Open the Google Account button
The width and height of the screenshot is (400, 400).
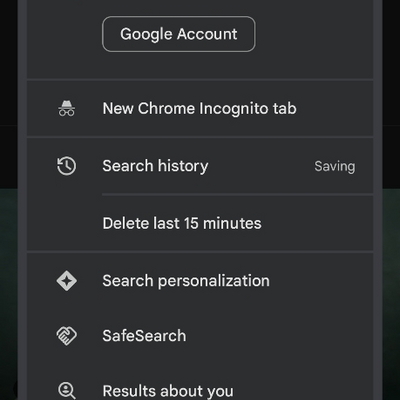coord(179,34)
